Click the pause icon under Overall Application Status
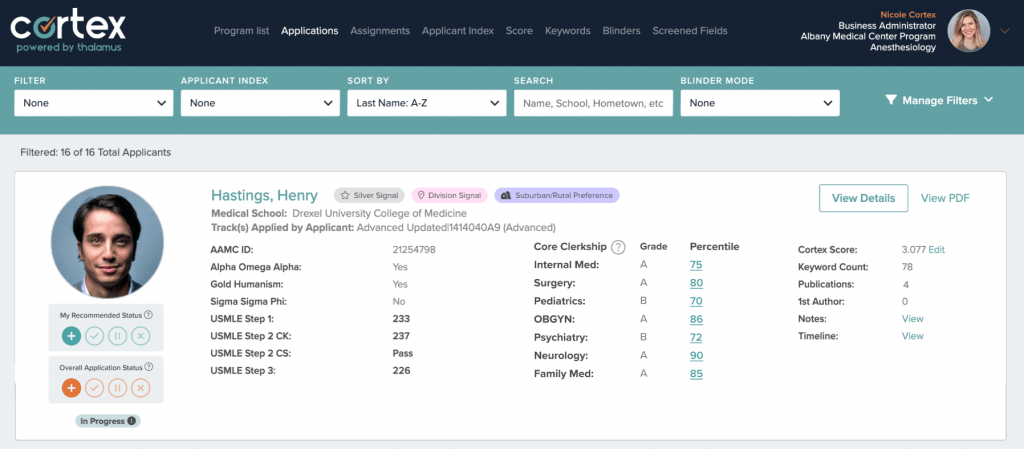 (118, 388)
